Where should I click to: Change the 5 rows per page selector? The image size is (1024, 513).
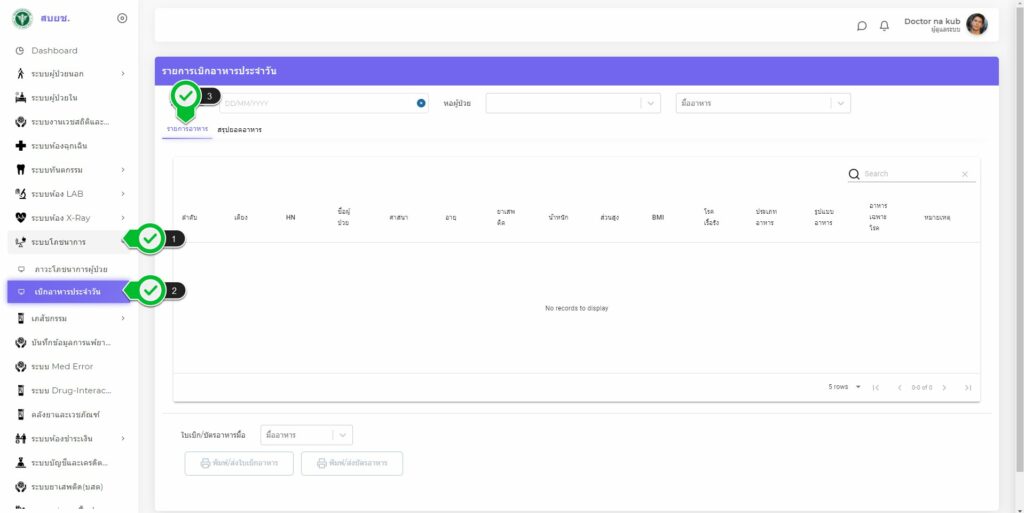point(844,387)
